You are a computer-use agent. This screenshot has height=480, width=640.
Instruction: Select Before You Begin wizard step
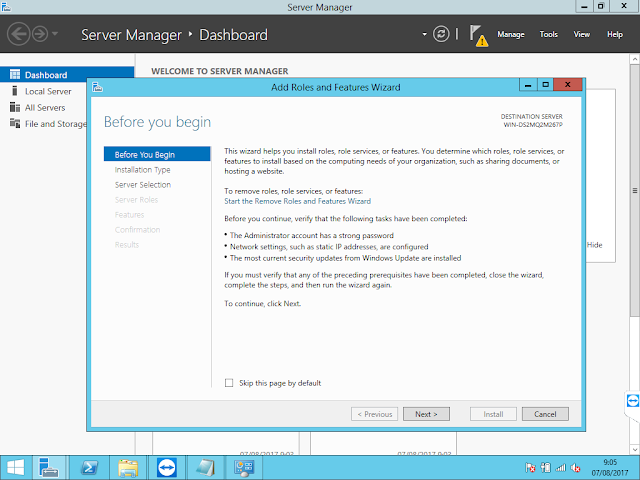pyautogui.click(x=157, y=154)
